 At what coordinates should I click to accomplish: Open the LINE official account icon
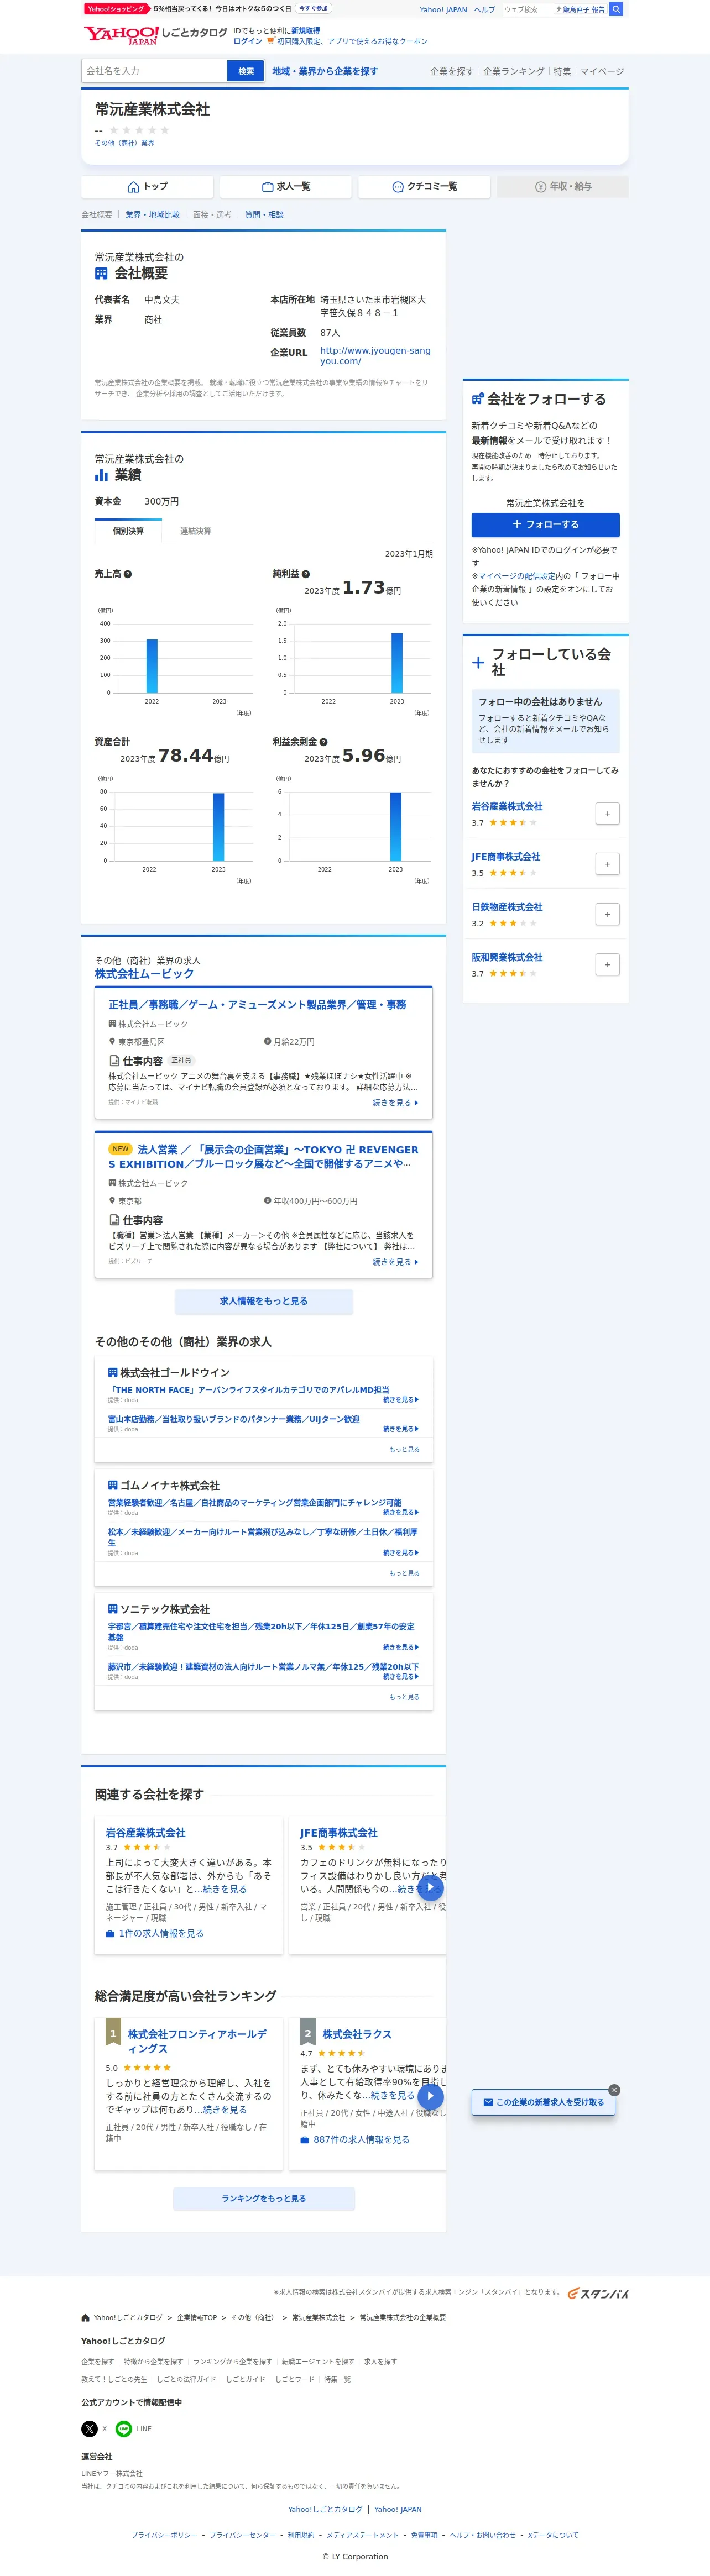124,2428
